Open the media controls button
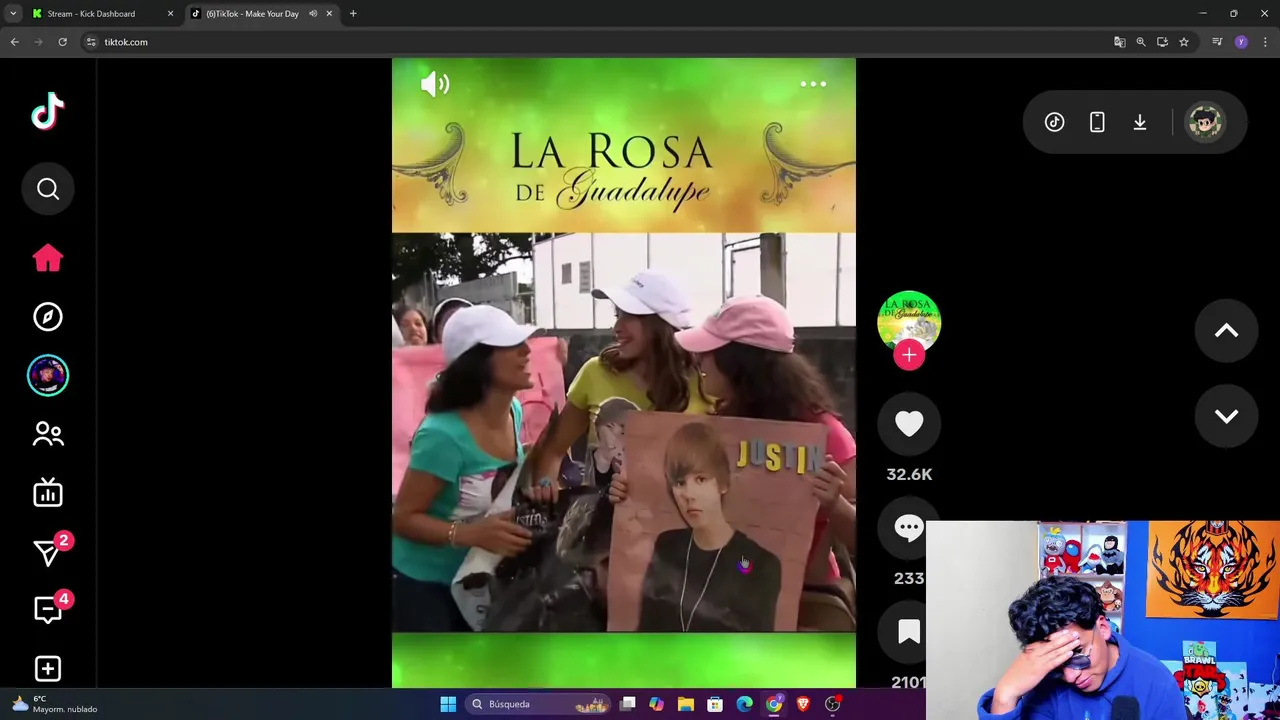This screenshot has width=1280, height=720. (1217, 42)
